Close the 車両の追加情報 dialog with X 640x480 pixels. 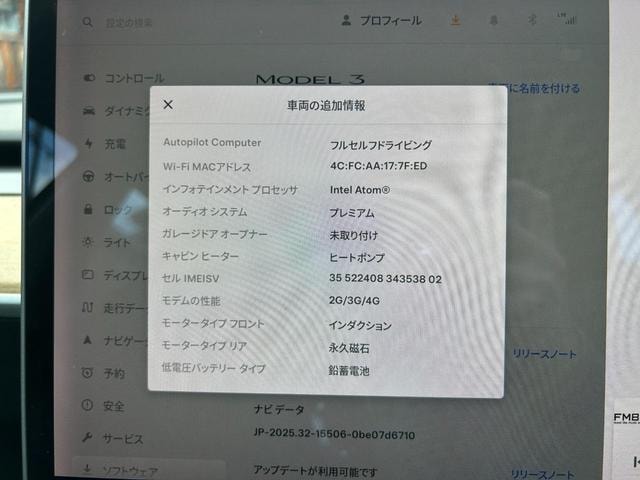pyautogui.click(x=168, y=104)
